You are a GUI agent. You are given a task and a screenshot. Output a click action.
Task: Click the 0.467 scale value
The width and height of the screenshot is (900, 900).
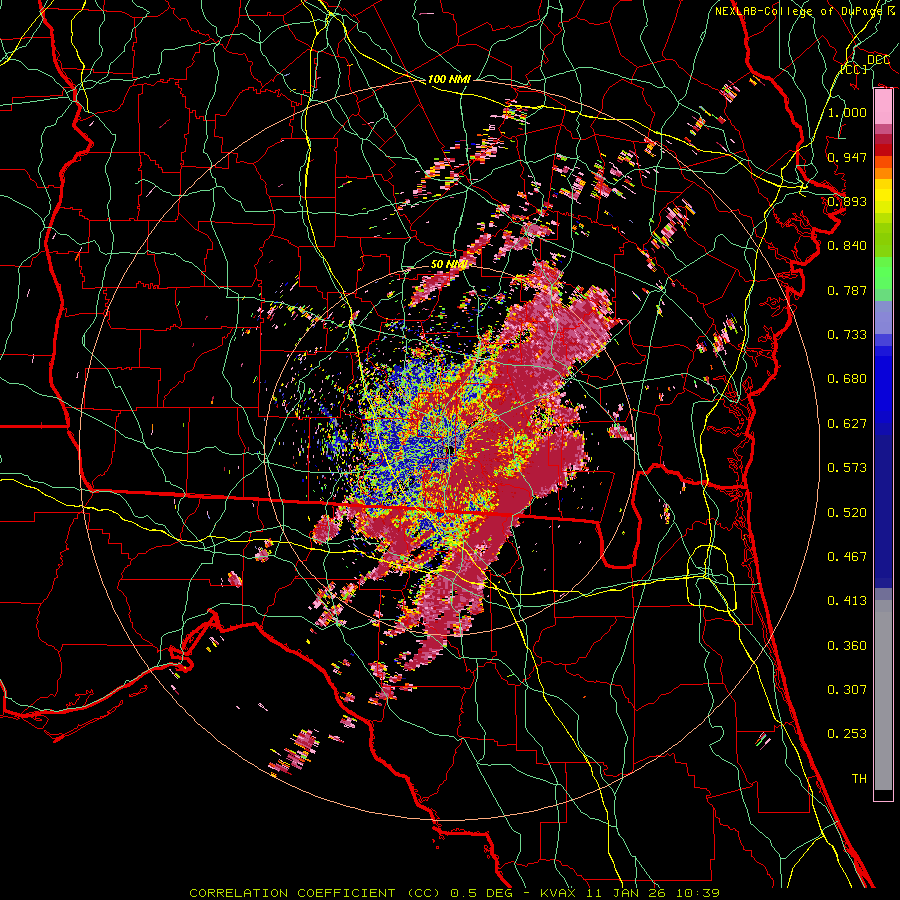coord(847,557)
